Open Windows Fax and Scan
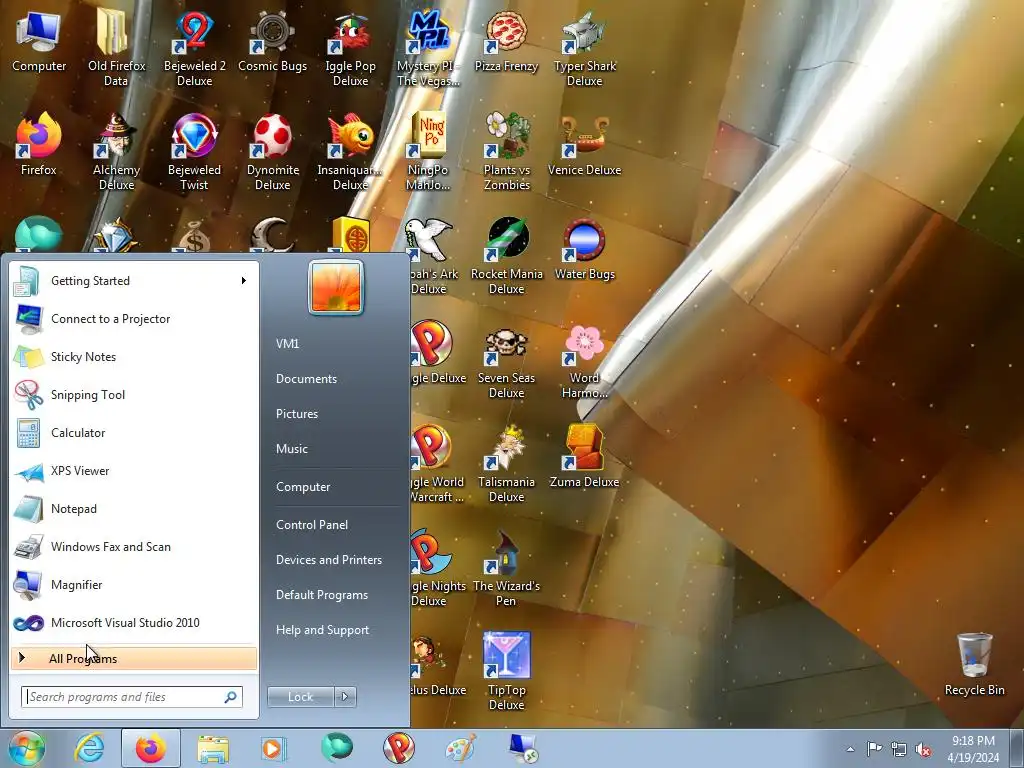The width and height of the screenshot is (1024, 768). [x=134, y=547]
